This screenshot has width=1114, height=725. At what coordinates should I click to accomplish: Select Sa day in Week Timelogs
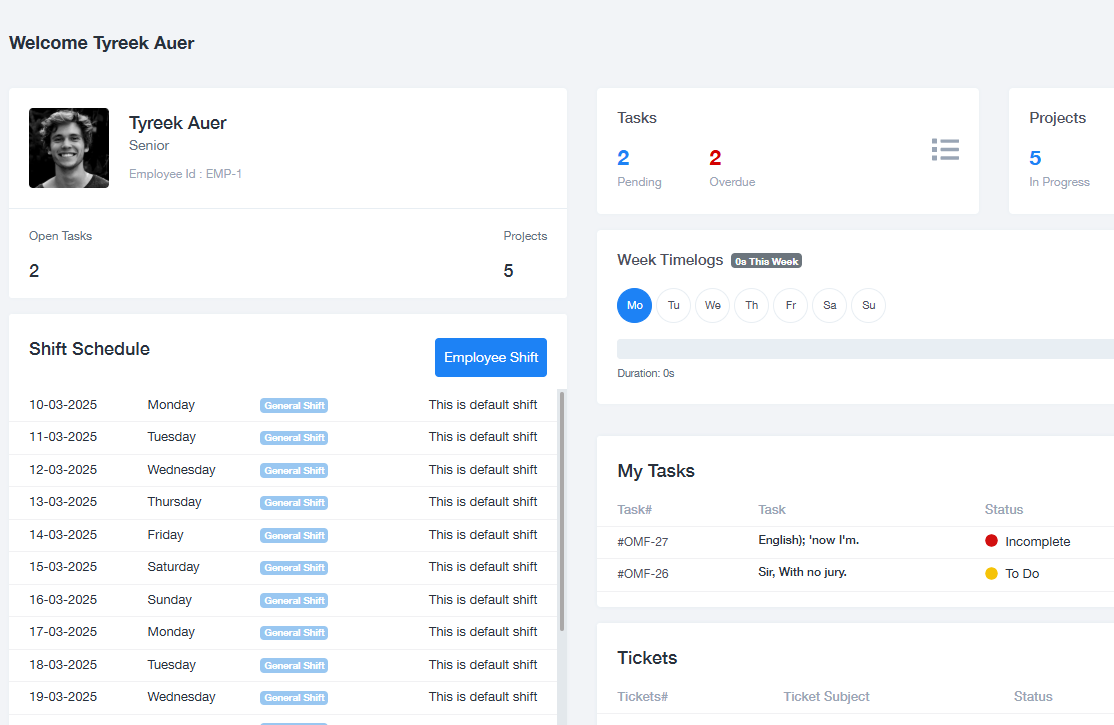[x=829, y=305]
